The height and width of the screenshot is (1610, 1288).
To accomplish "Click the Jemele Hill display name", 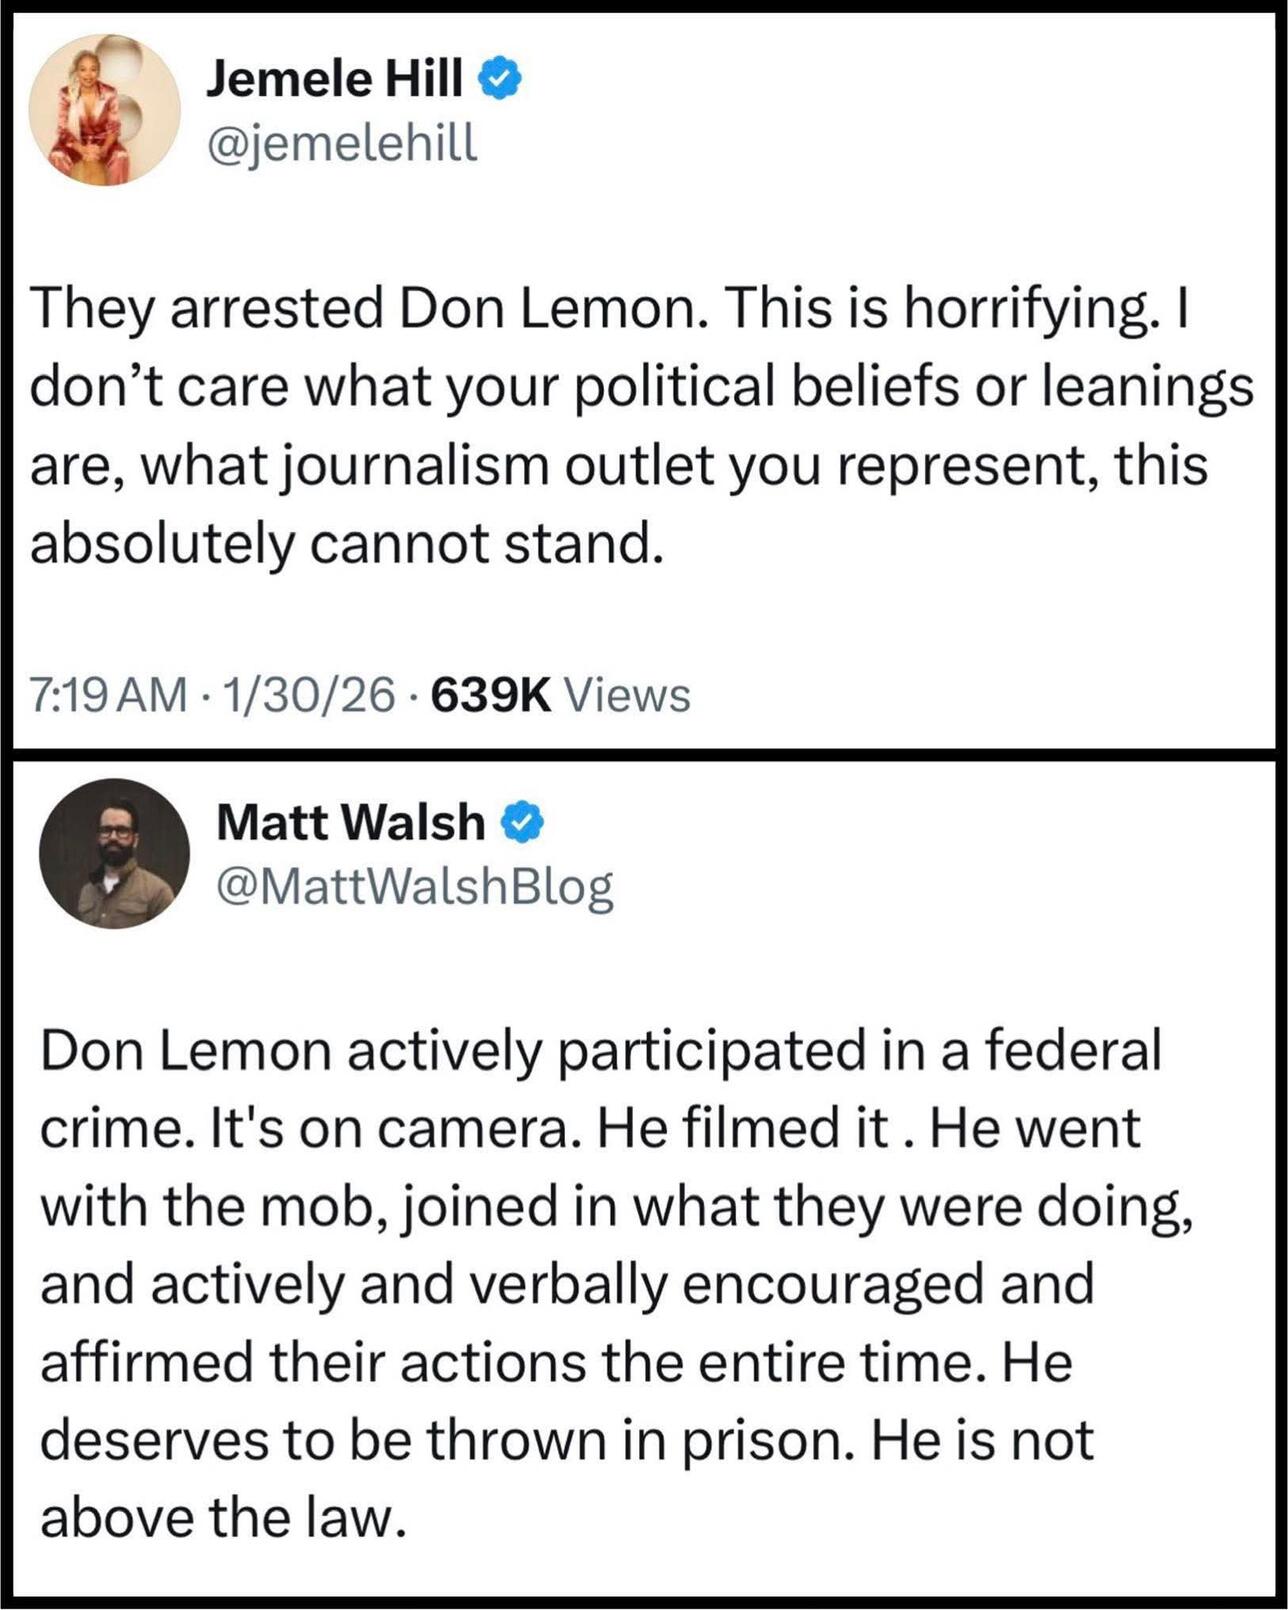I will [334, 79].
